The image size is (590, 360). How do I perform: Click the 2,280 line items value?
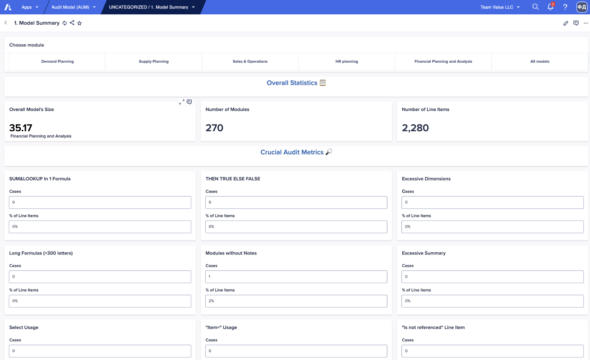tap(415, 128)
